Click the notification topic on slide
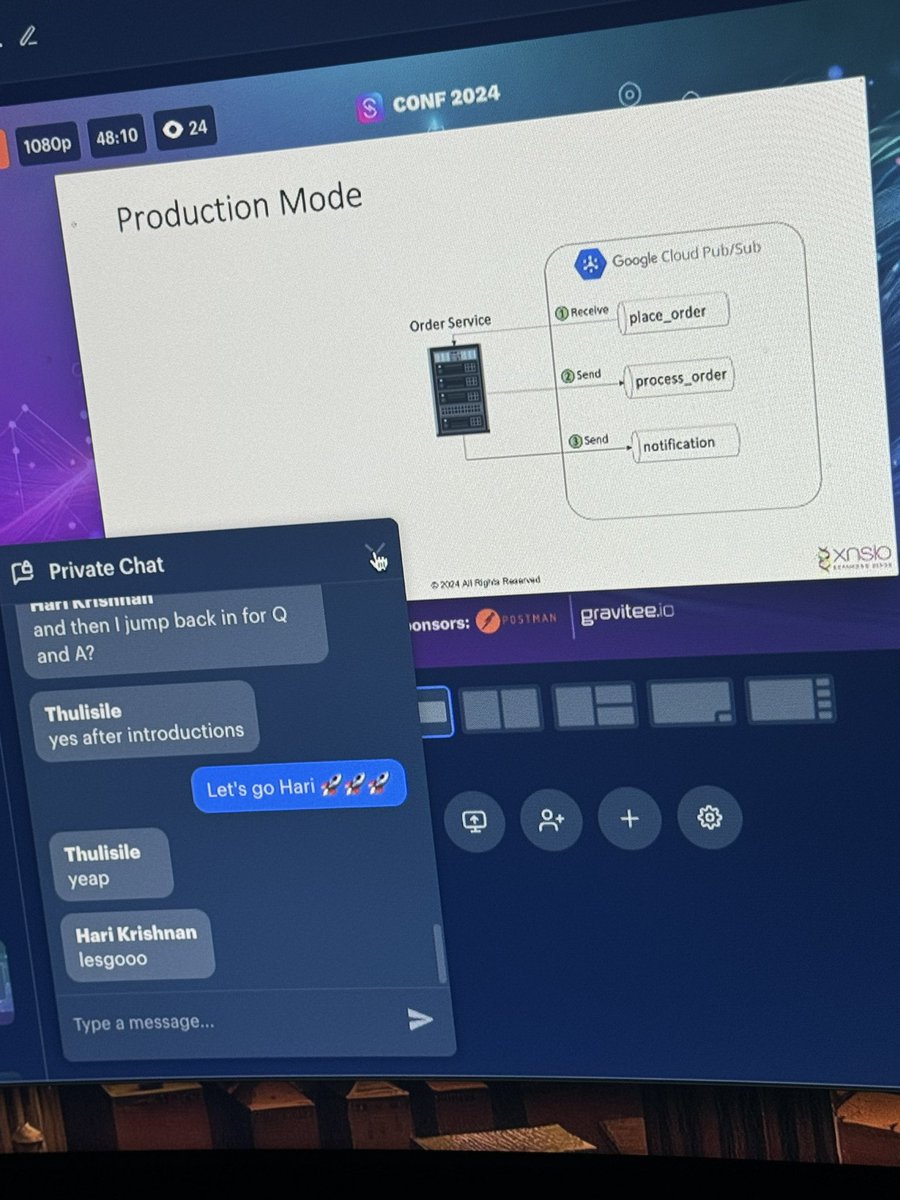 685,442
